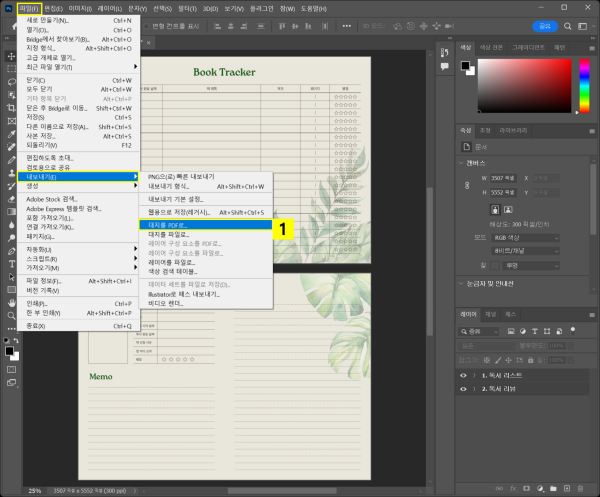The height and width of the screenshot is (497, 600).
Task: Select the Eraser tool
Action: coord(11,199)
